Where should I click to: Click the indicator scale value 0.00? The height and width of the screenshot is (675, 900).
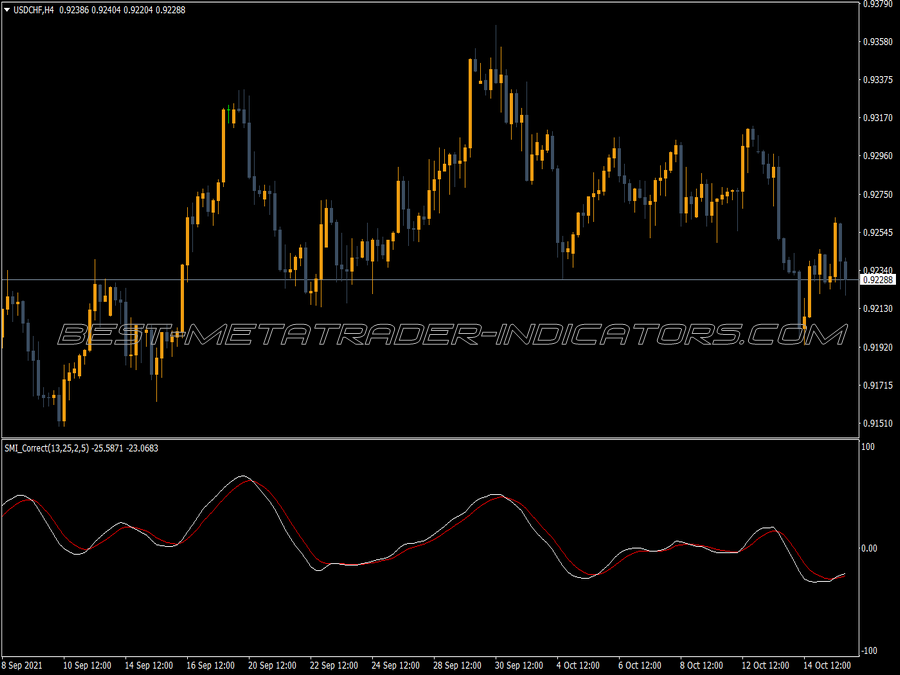coord(870,549)
